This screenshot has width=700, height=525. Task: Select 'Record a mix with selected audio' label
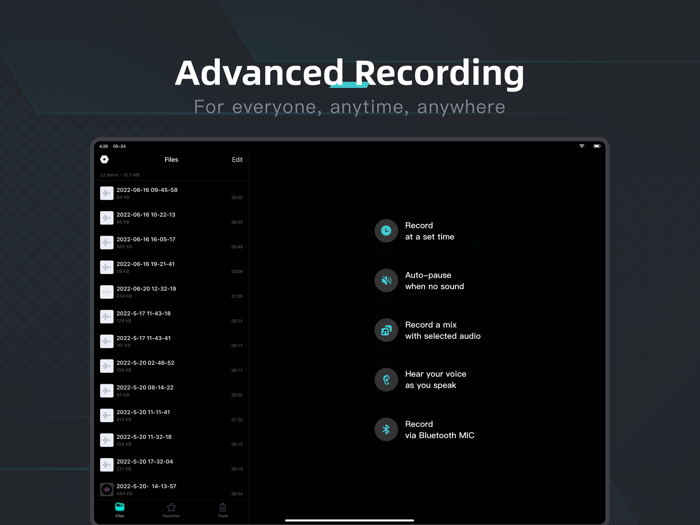point(443,330)
